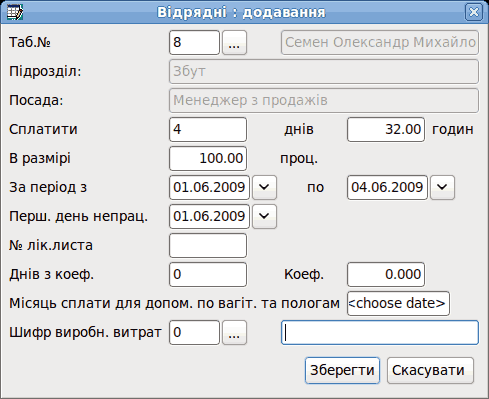Click the Шифр виробн. витрат code field
Screen dimensions: 489x399
click(x=194, y=332)
